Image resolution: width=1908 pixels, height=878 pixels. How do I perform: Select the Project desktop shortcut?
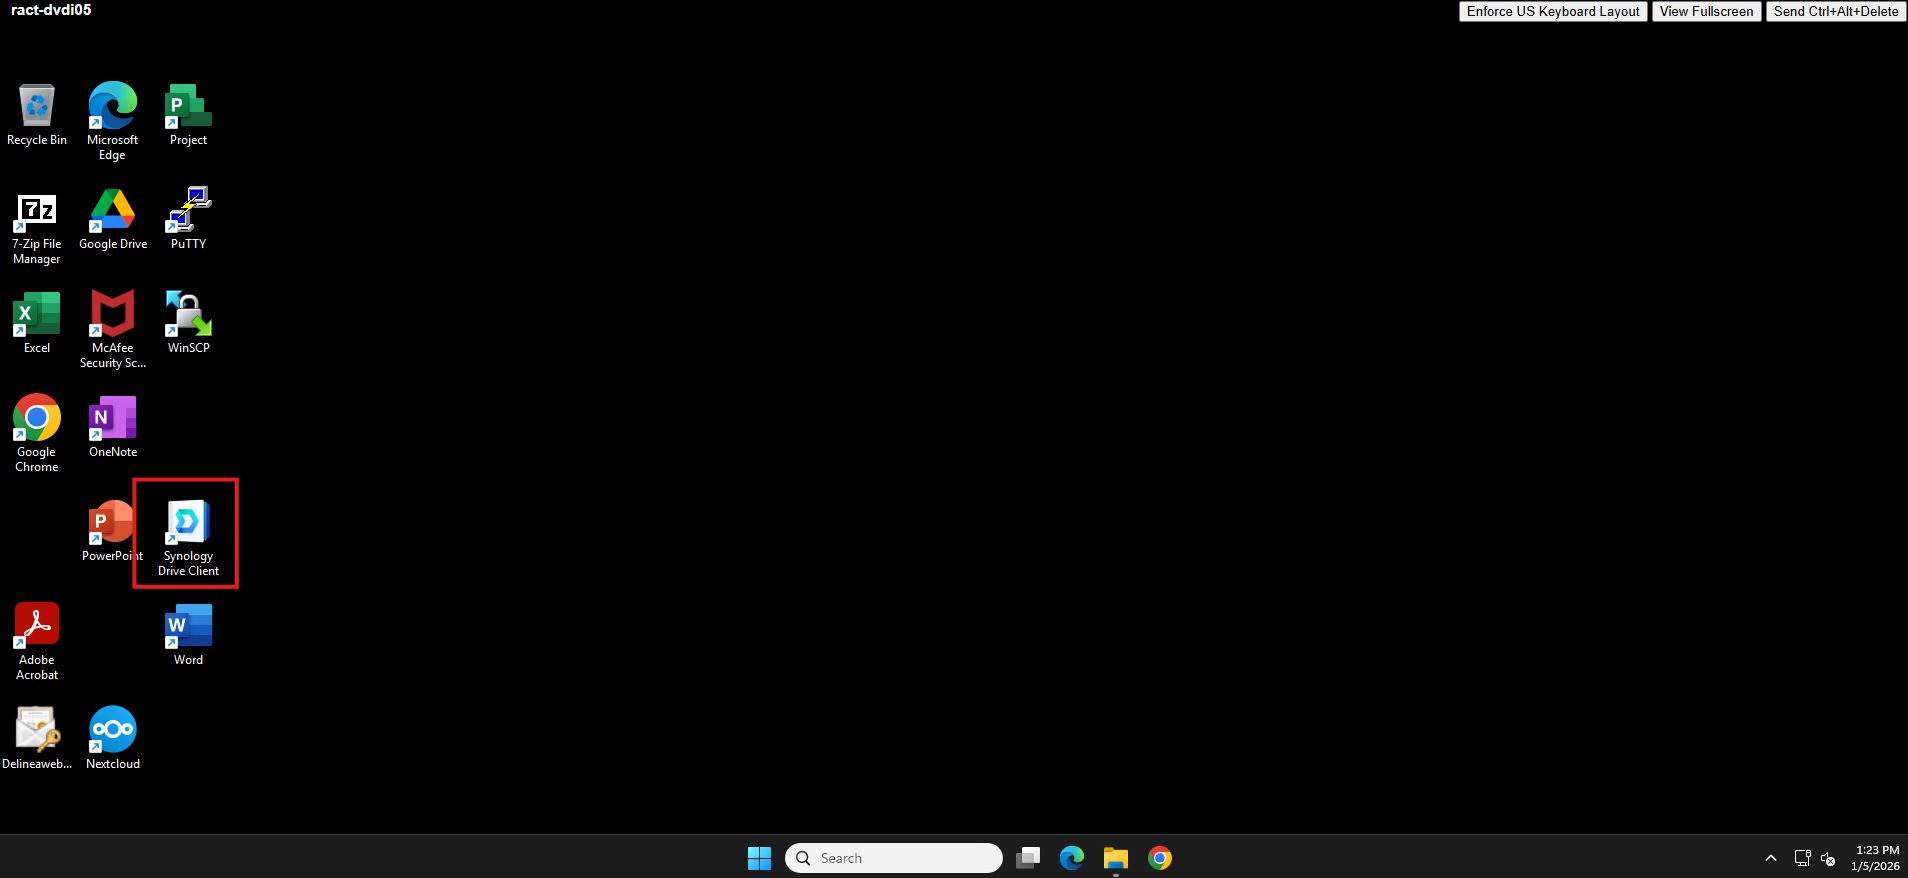(188, 115)
